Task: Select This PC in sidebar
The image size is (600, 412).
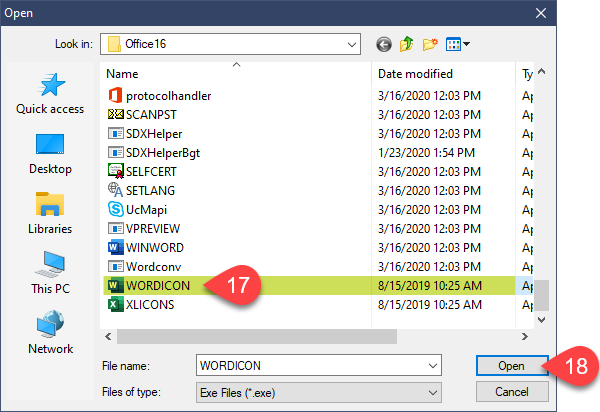Action: [x=50, y=272]
